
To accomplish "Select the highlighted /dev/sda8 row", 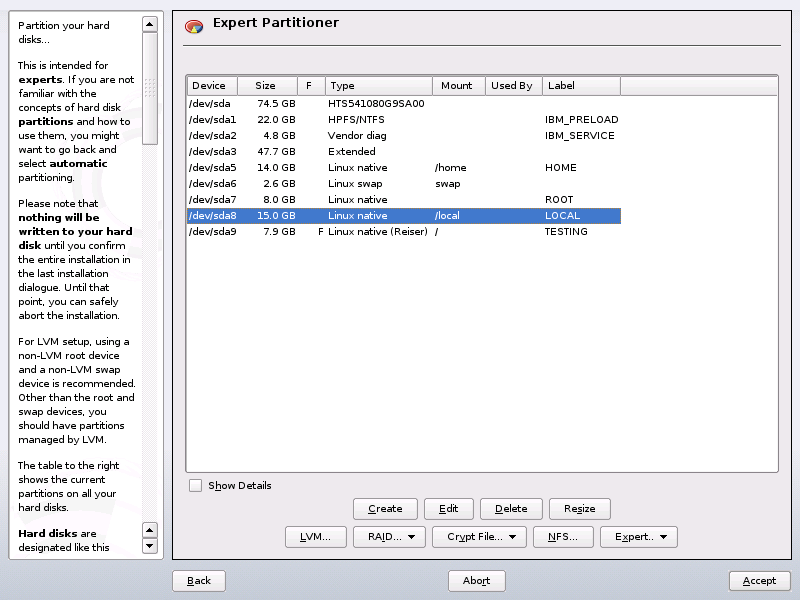I will click(x=404, y=216).
